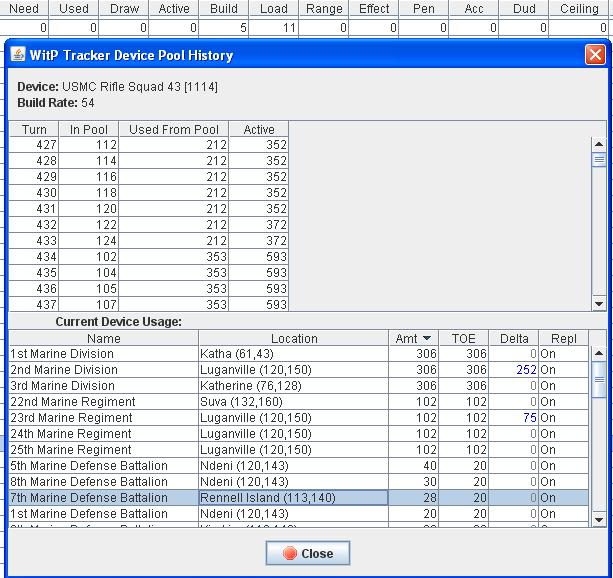The height and width of the screenshot is (578, 613).
Task: Select the 23rd Marine Regiment row
Action: (299, 418)
